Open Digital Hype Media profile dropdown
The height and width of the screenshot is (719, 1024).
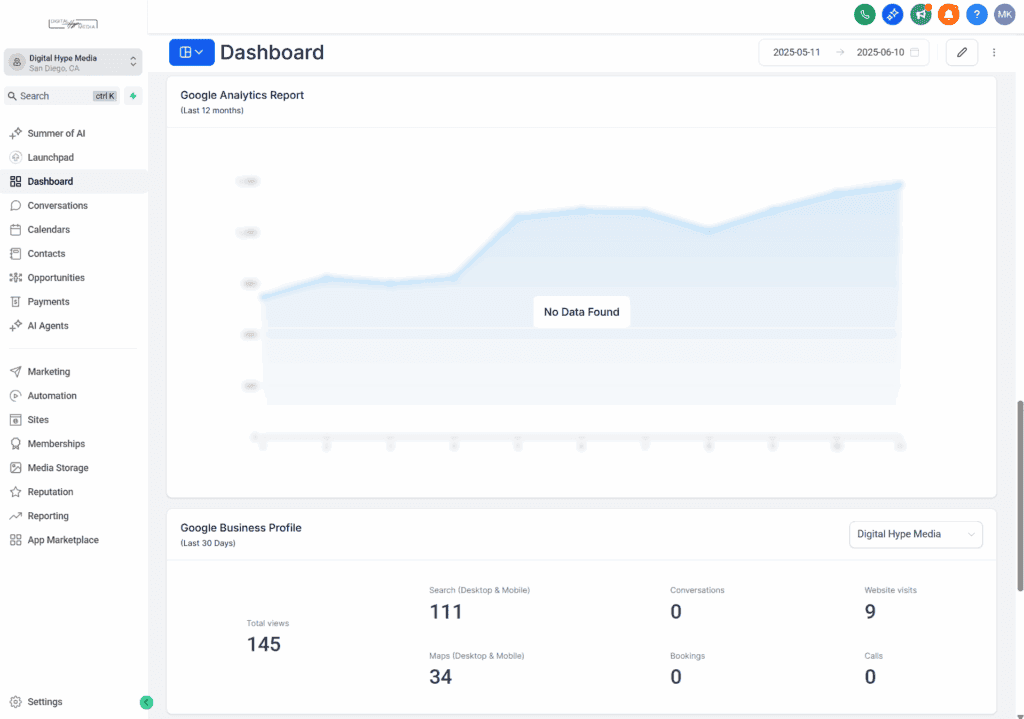[x=916, y=534]
